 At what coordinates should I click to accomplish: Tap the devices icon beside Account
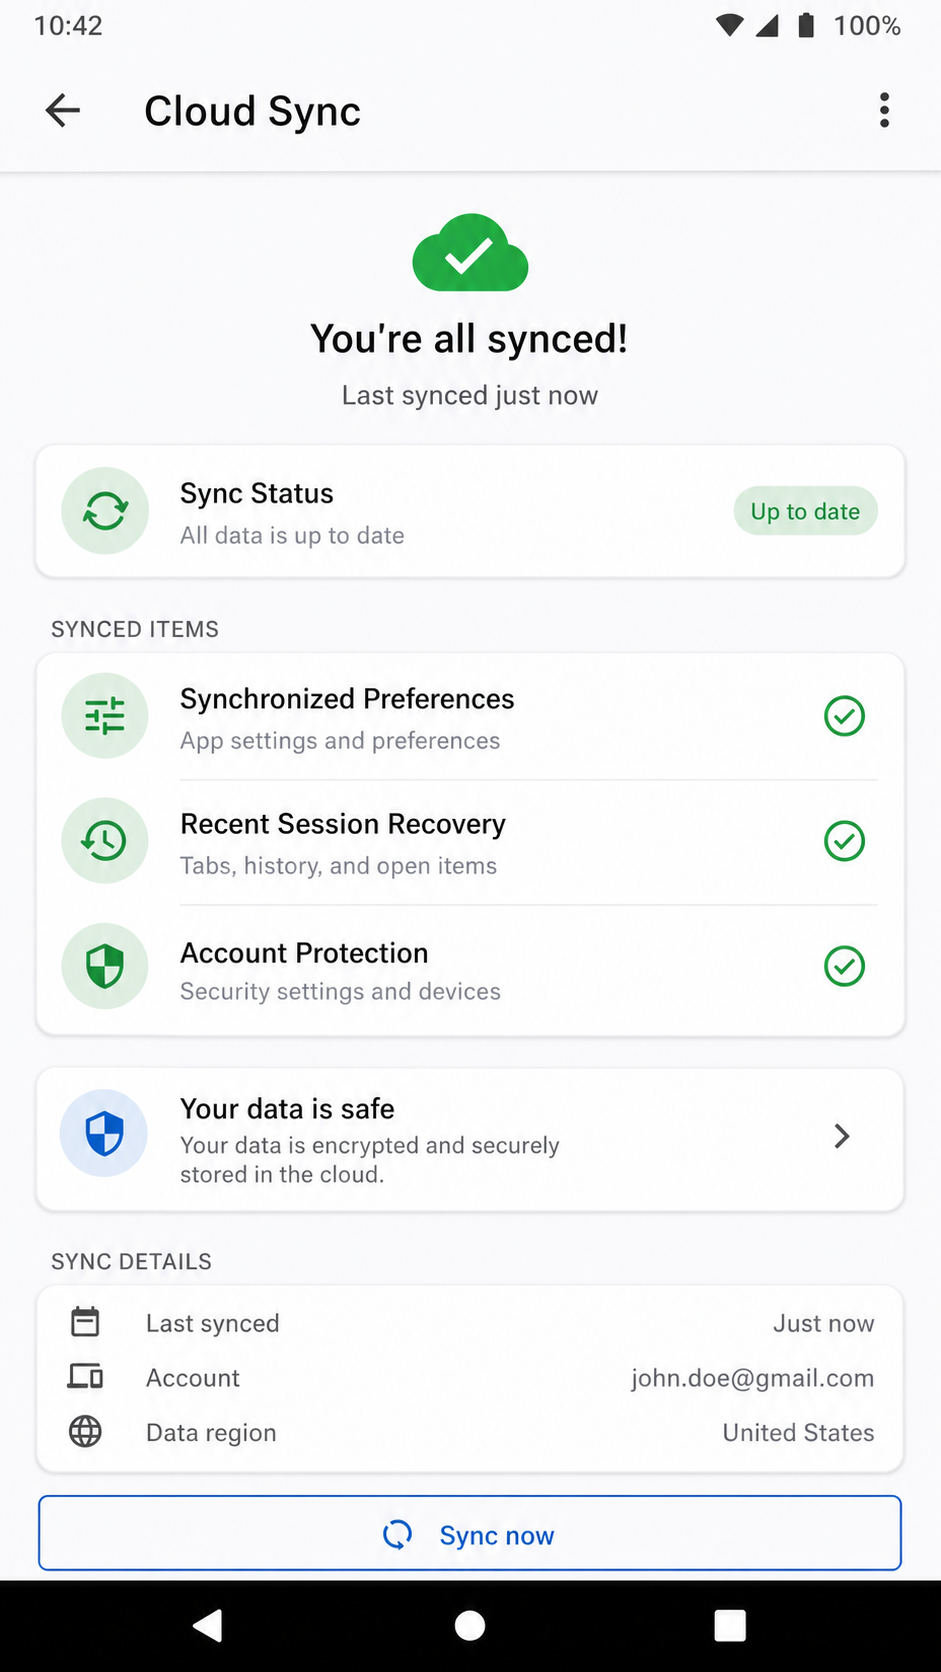[x=85, y=1377]
